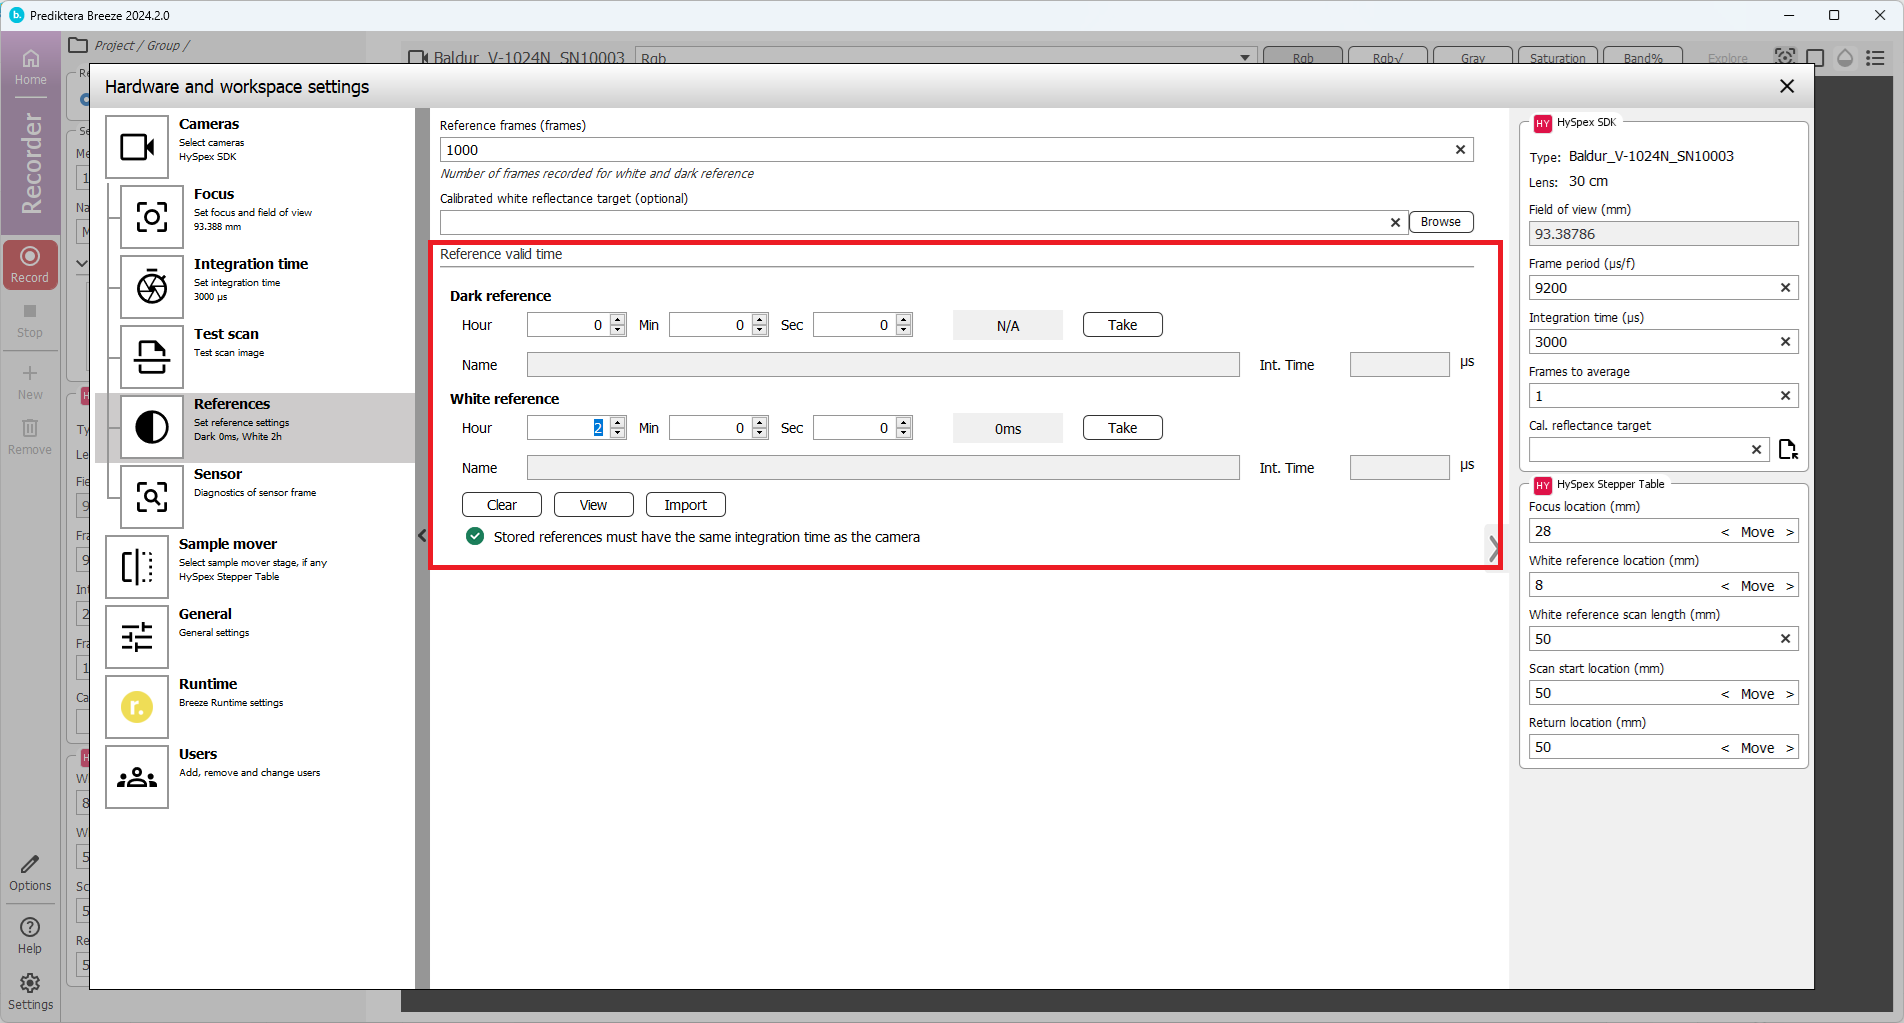
Task: Increase the Dark reference Sec value
Action: point(904,319)
